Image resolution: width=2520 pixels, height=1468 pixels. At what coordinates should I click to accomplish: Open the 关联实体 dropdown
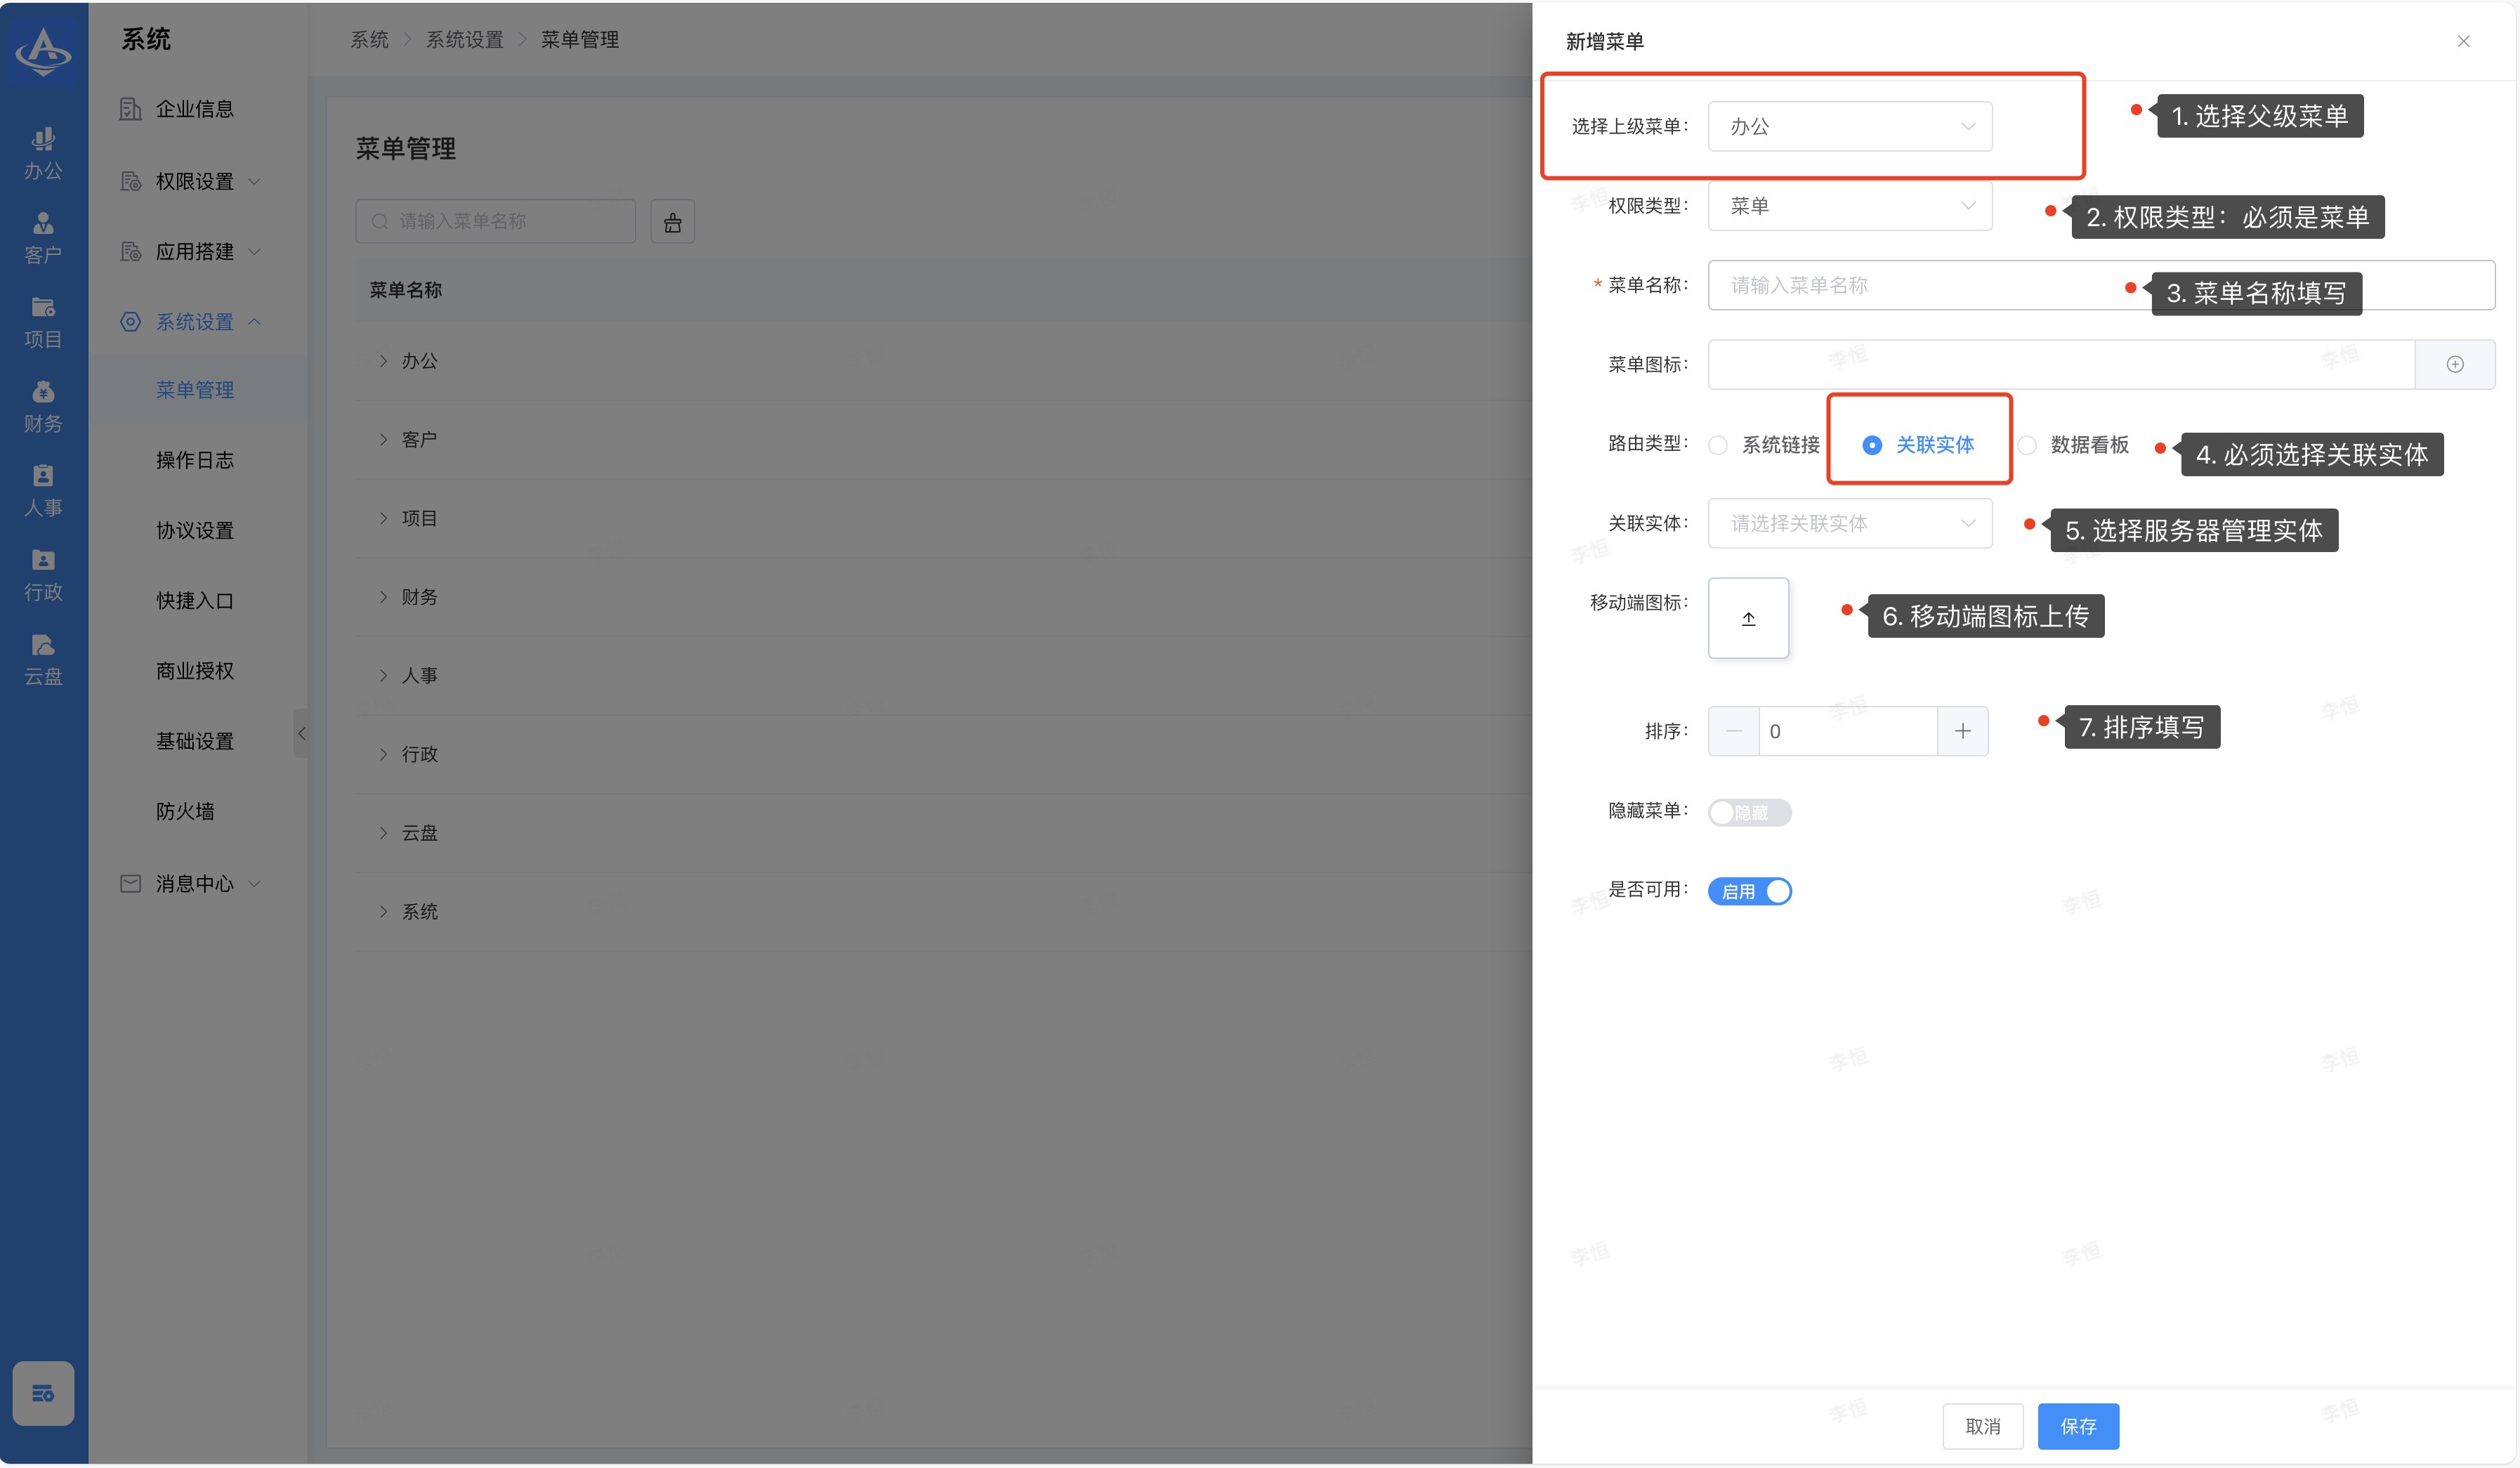[x=1849, y=524]
